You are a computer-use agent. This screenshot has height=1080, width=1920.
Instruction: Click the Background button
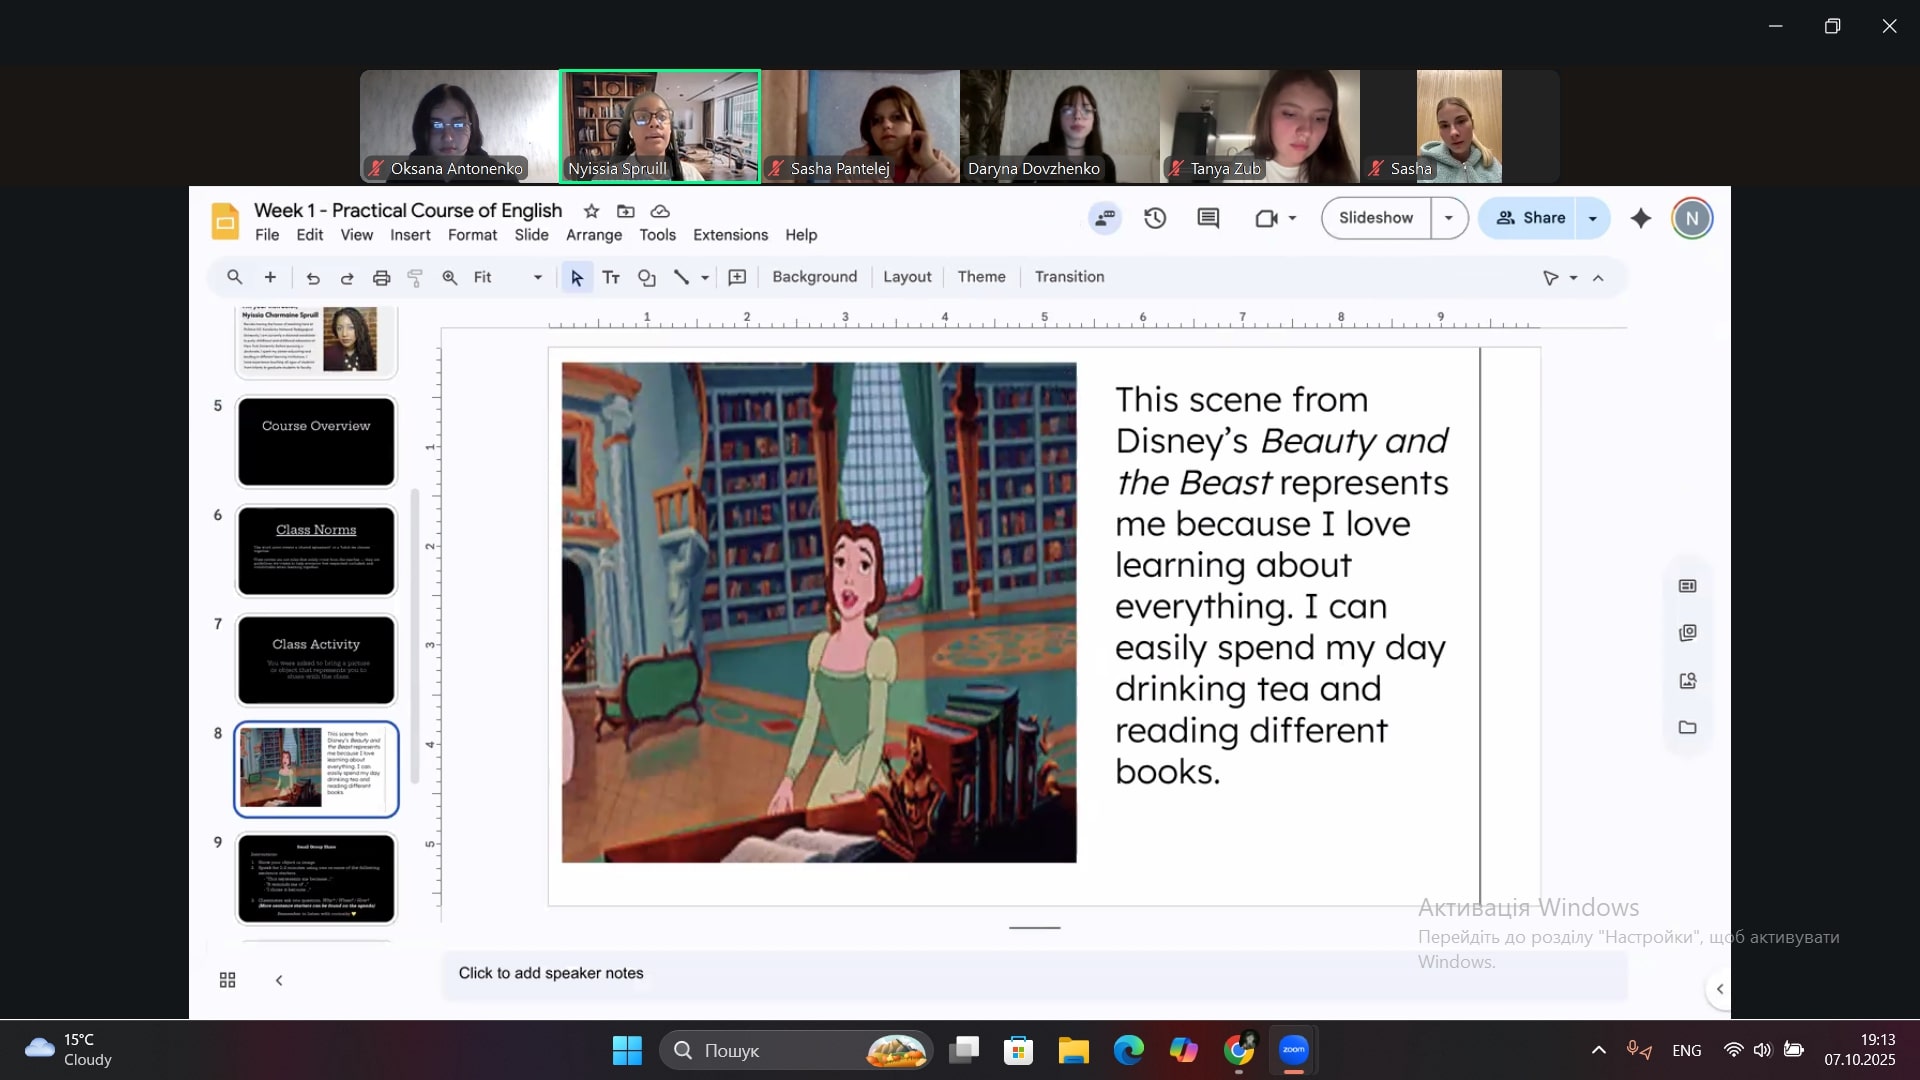[814, 277]
